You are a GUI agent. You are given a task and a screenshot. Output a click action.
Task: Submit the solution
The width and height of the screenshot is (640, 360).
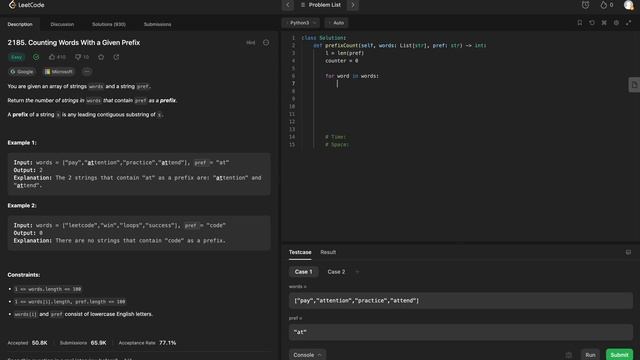[x=619, y=355]
